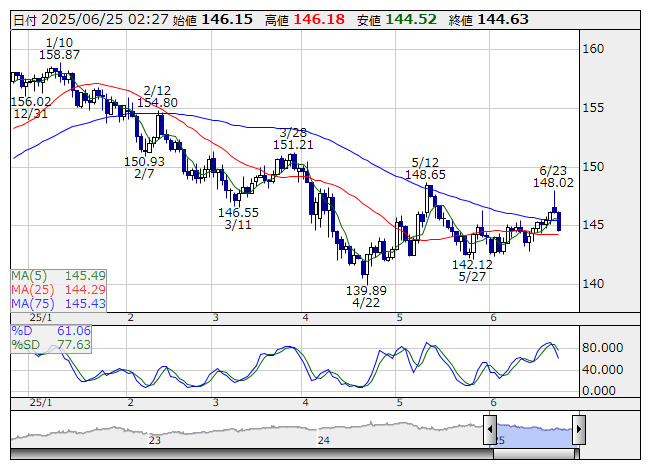This screenshot has width=653, height=470.
Task: Click the left range slider handle arrow
Action: click(x=490, y=429)
